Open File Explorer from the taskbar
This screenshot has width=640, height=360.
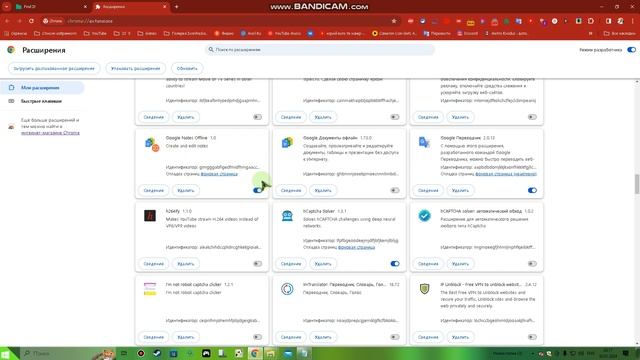(x=271, y=353)
